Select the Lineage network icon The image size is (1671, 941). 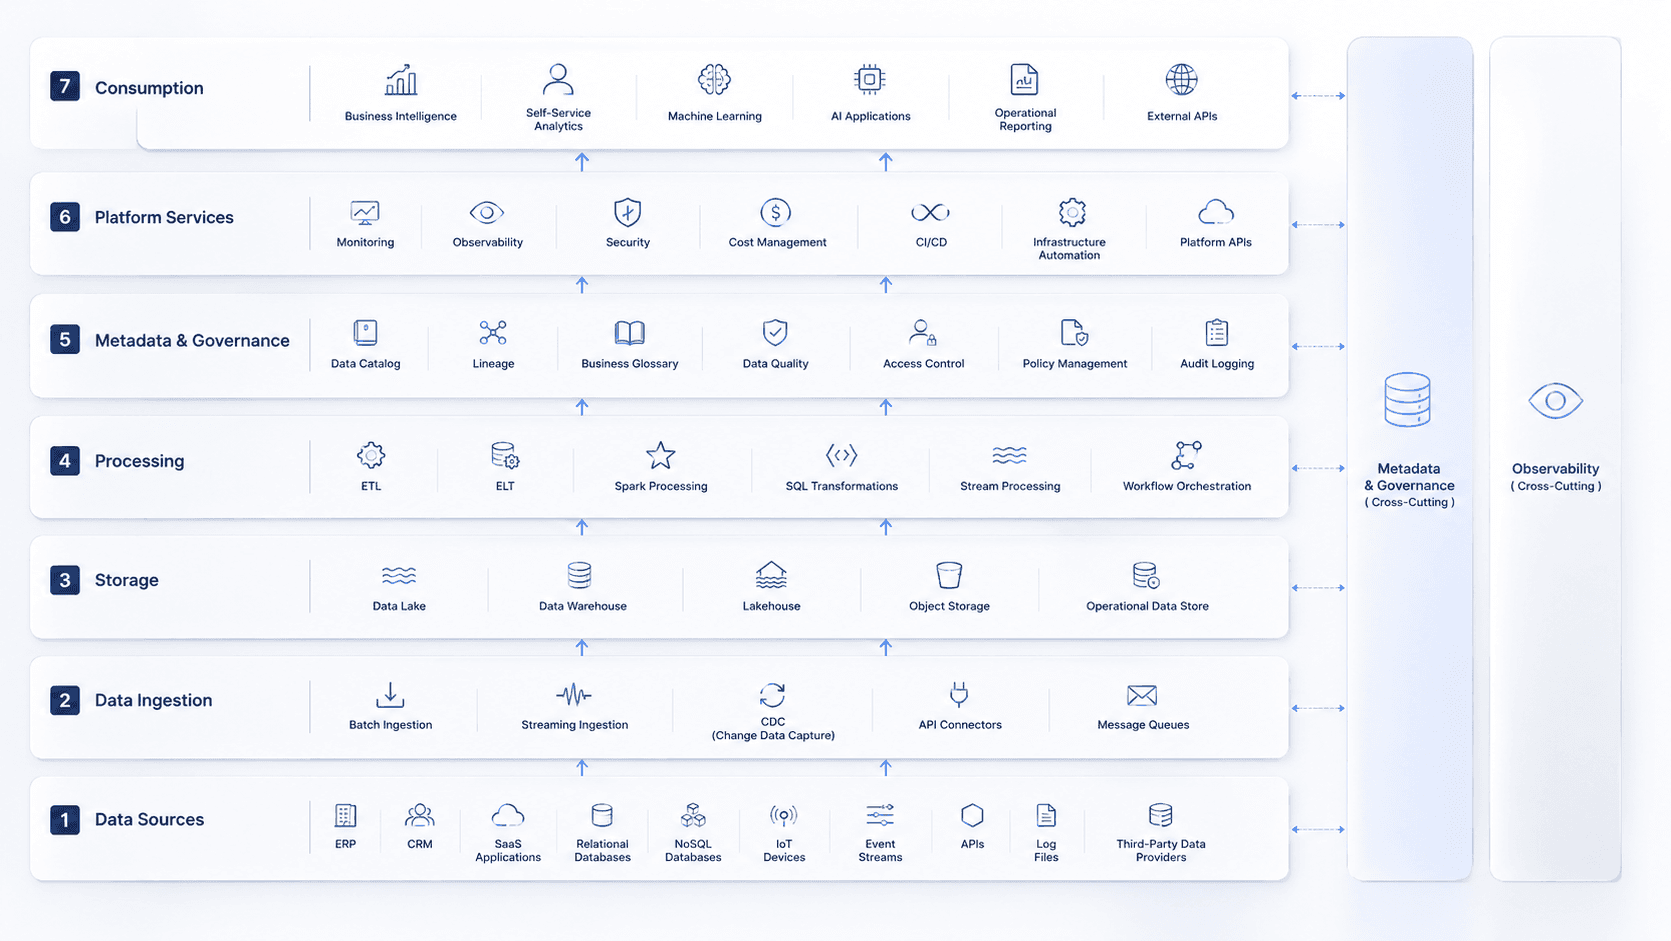(493, 332)
